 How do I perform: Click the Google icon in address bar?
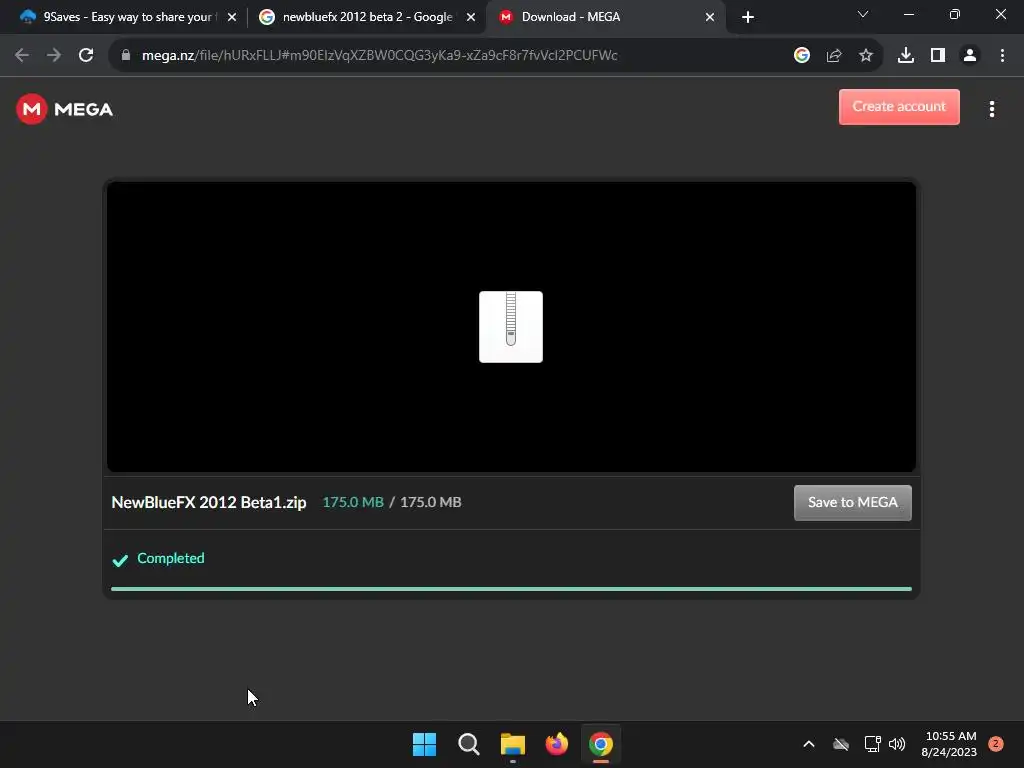[x=802, y=56]
